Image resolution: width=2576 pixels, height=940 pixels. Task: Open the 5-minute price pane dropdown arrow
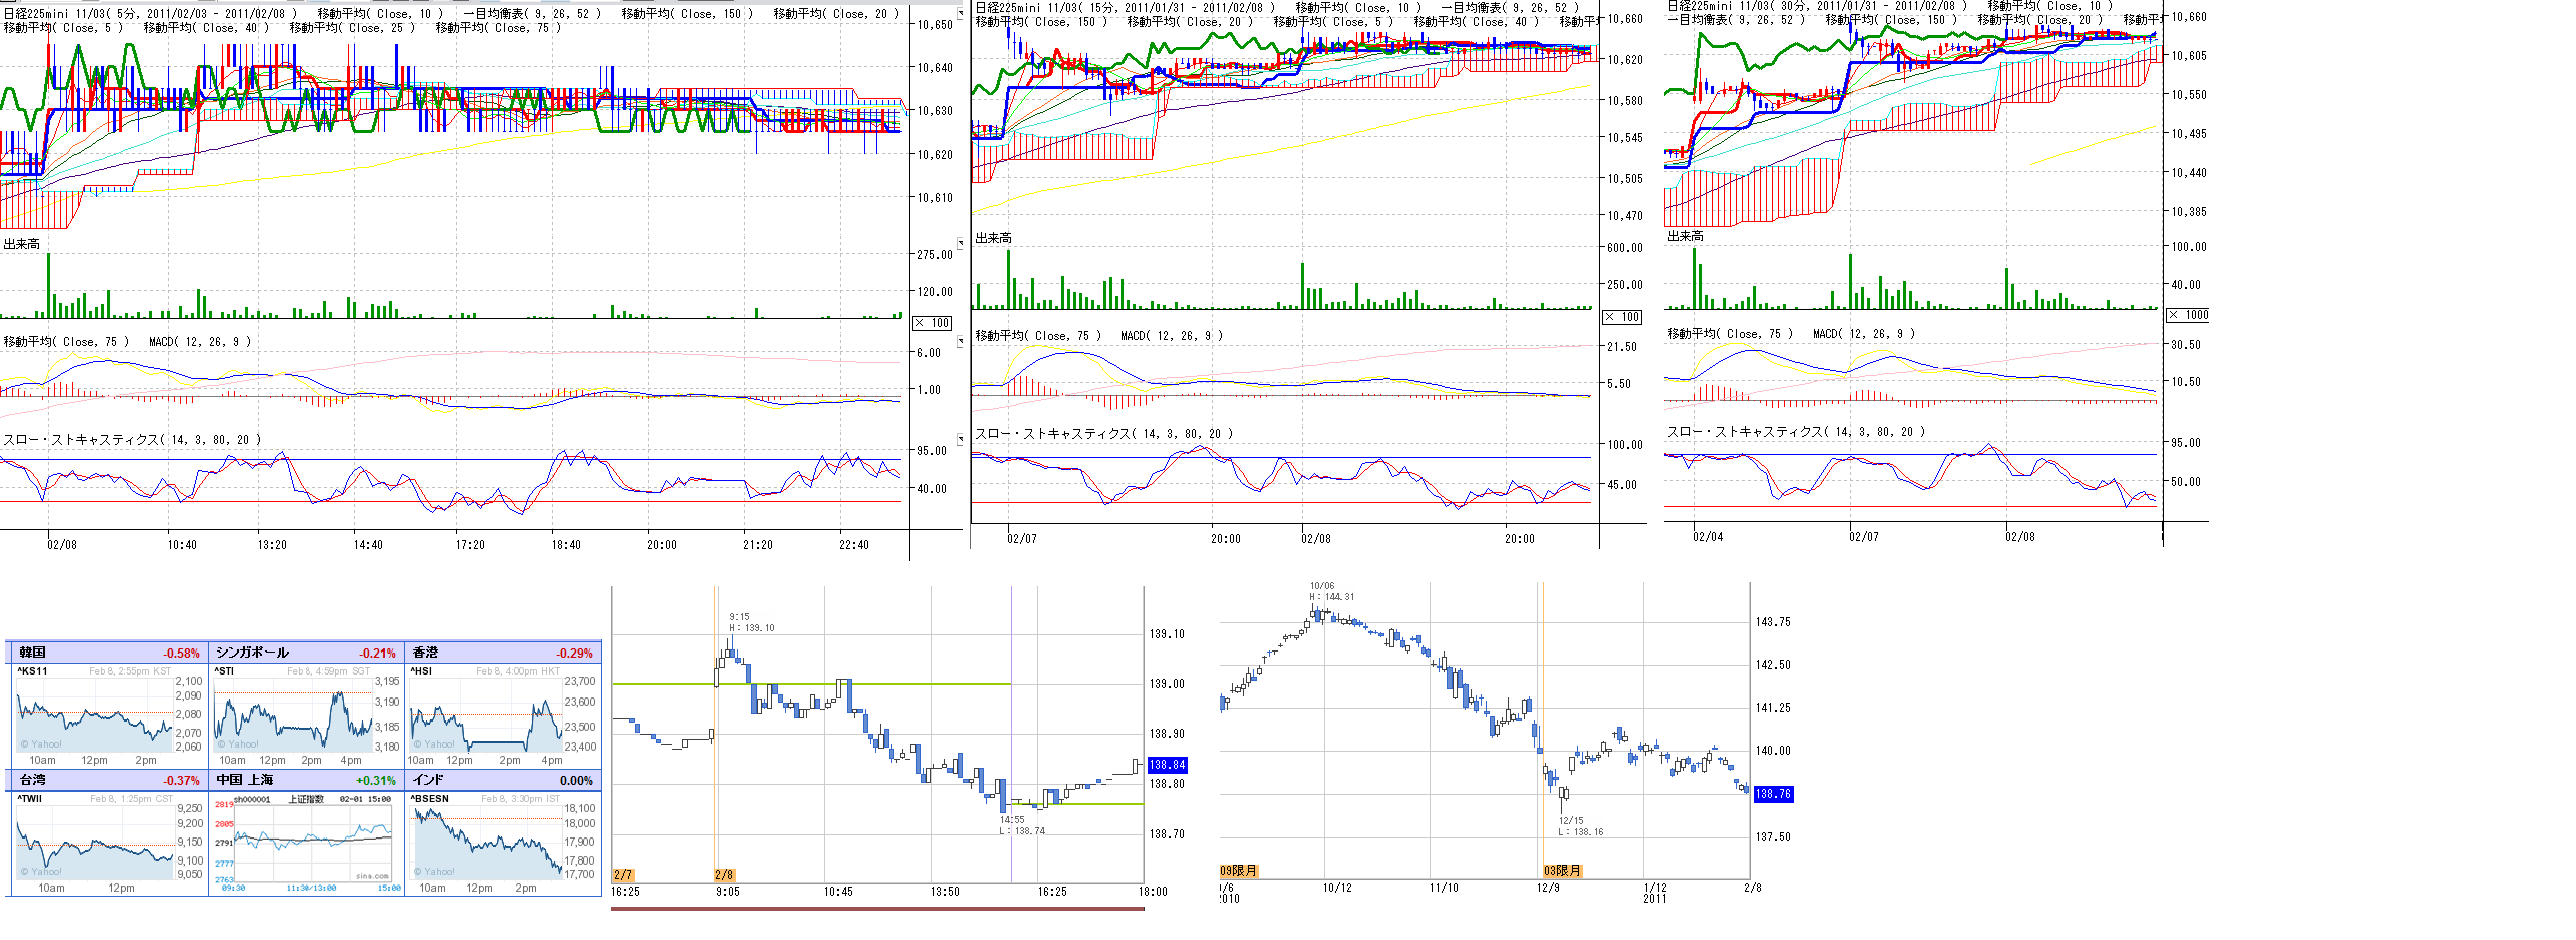[x=961, y=15]
